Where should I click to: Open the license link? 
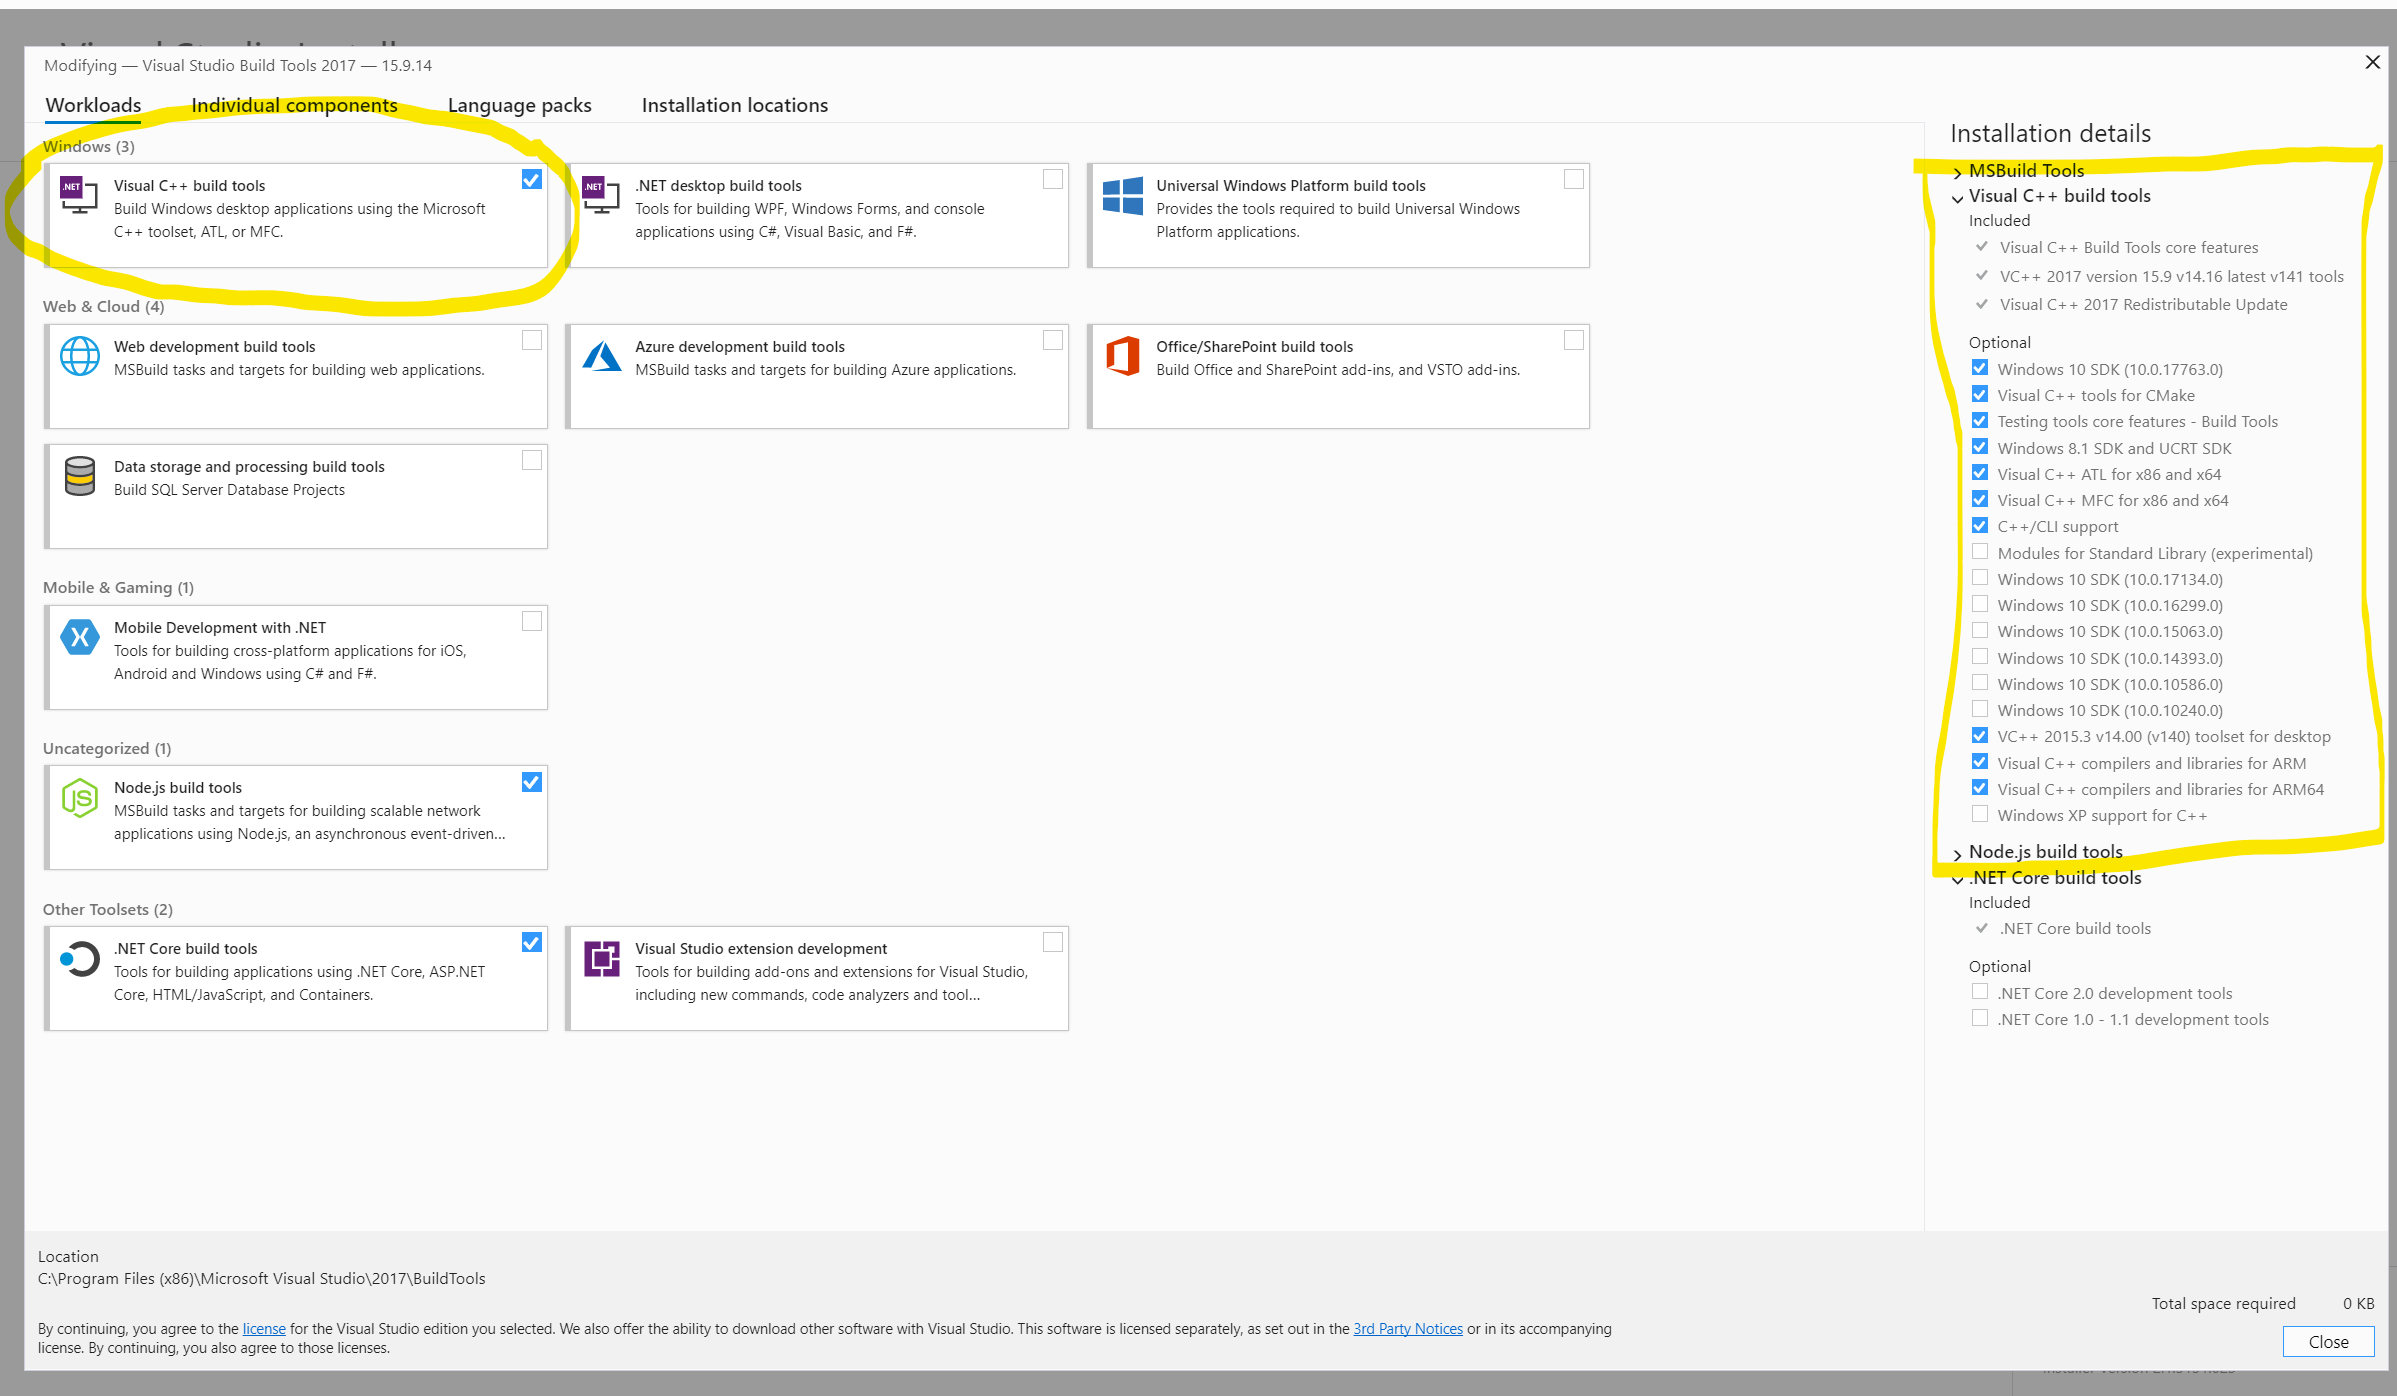(x=264, y=1329)
